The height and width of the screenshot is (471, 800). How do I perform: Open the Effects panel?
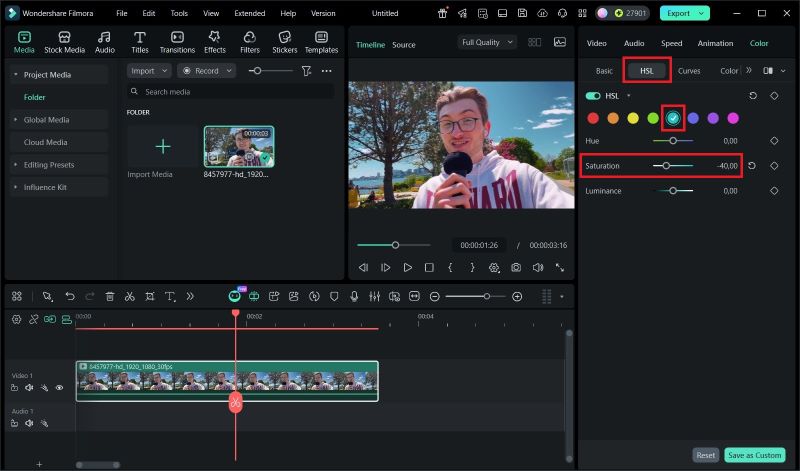(x=215, y=42)
